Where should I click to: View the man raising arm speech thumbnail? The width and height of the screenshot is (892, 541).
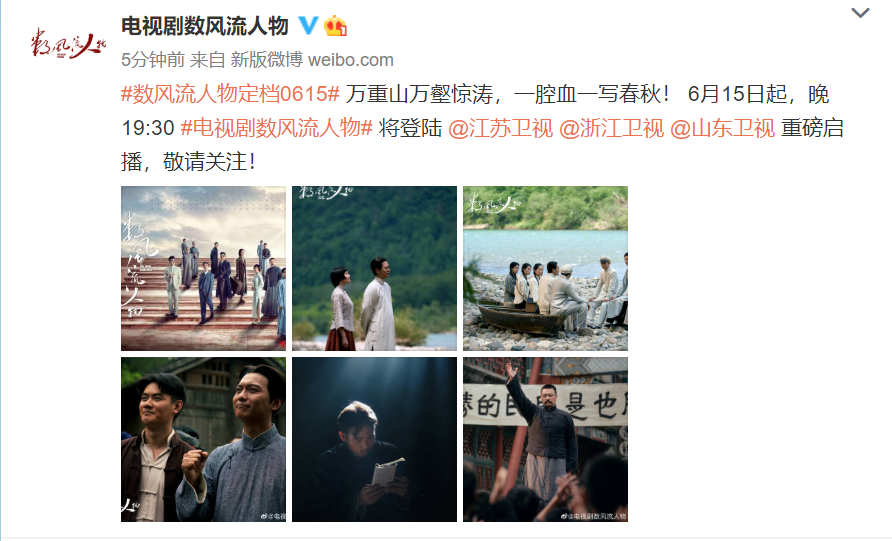(x=546, y=439)
